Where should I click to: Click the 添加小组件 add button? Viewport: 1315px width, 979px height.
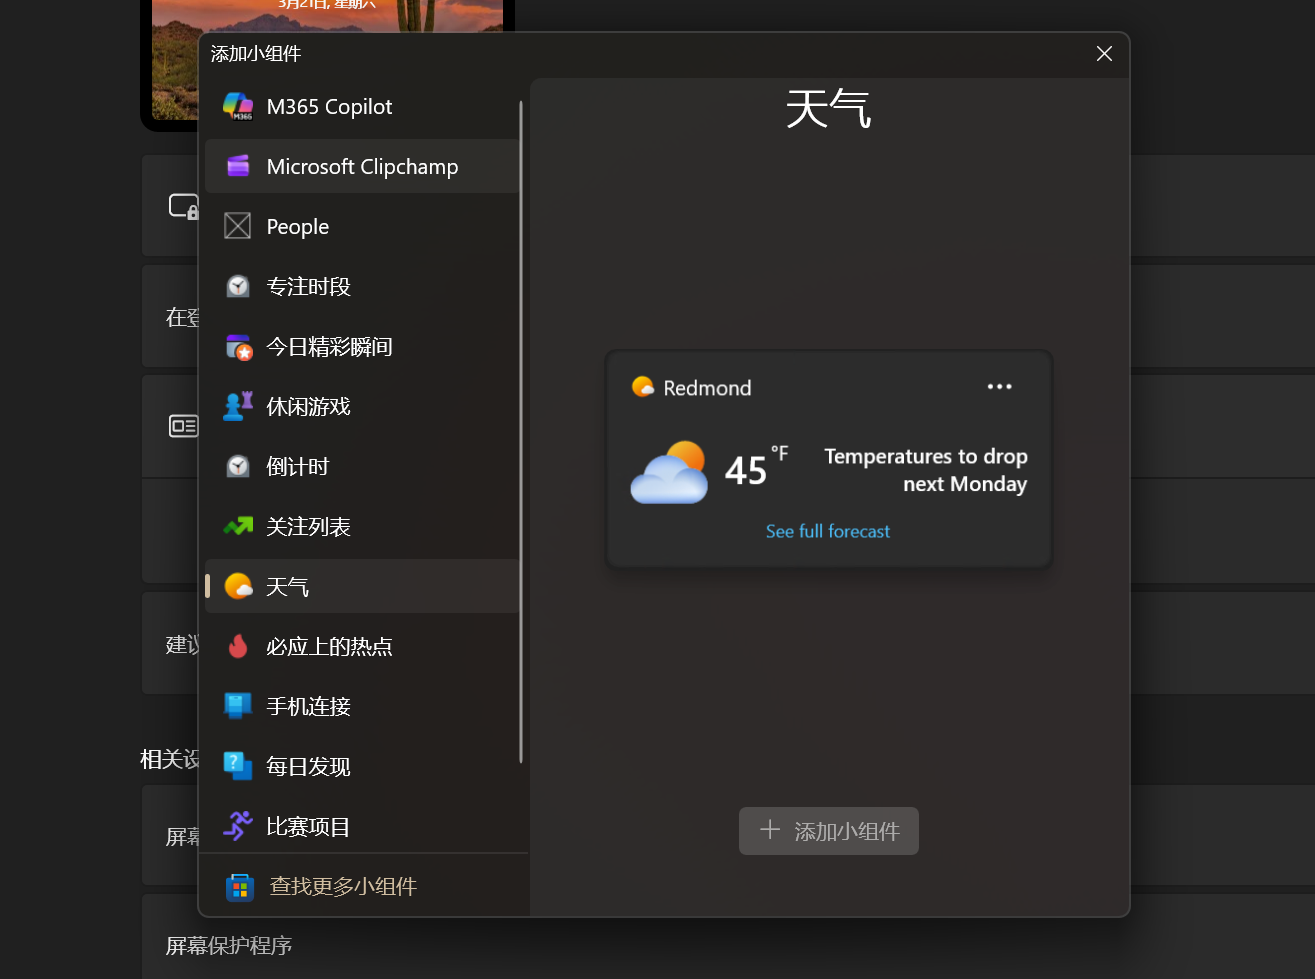point(829,831)
